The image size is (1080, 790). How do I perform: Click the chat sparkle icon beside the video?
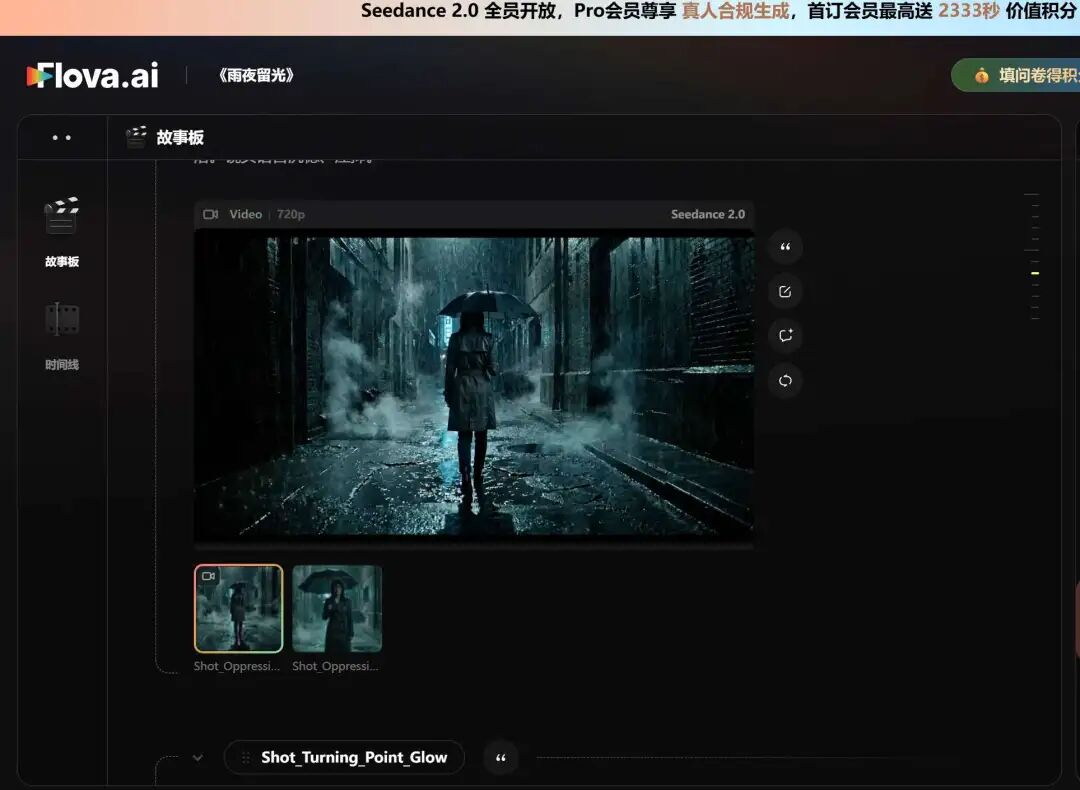tap(785, 336)
